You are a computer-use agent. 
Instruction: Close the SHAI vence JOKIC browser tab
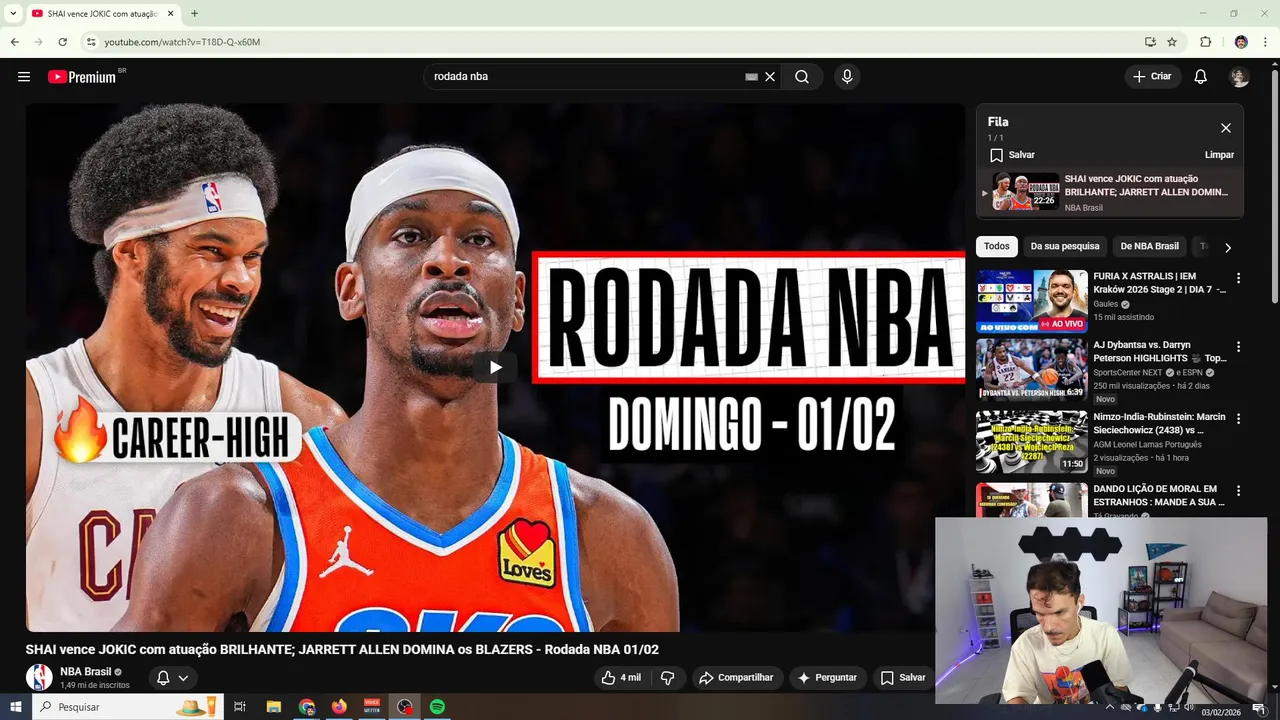click(x=171, y=14)
